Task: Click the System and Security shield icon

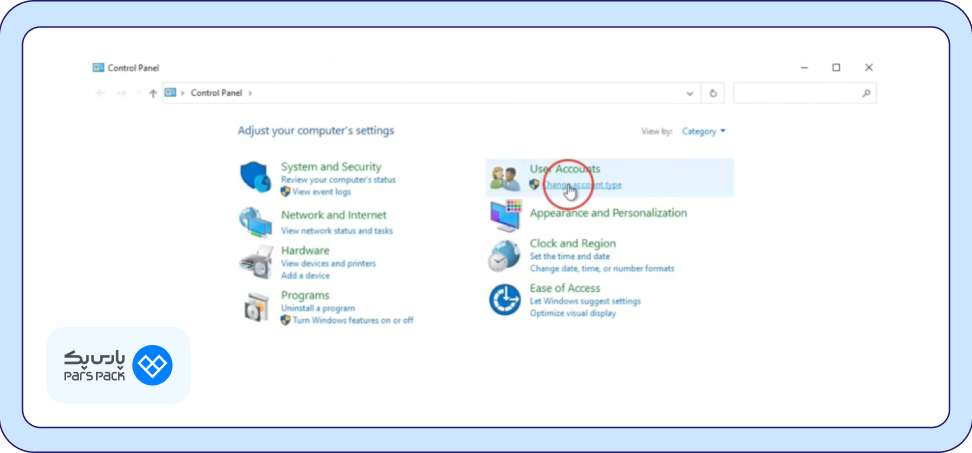Action: tap(255, 177)
